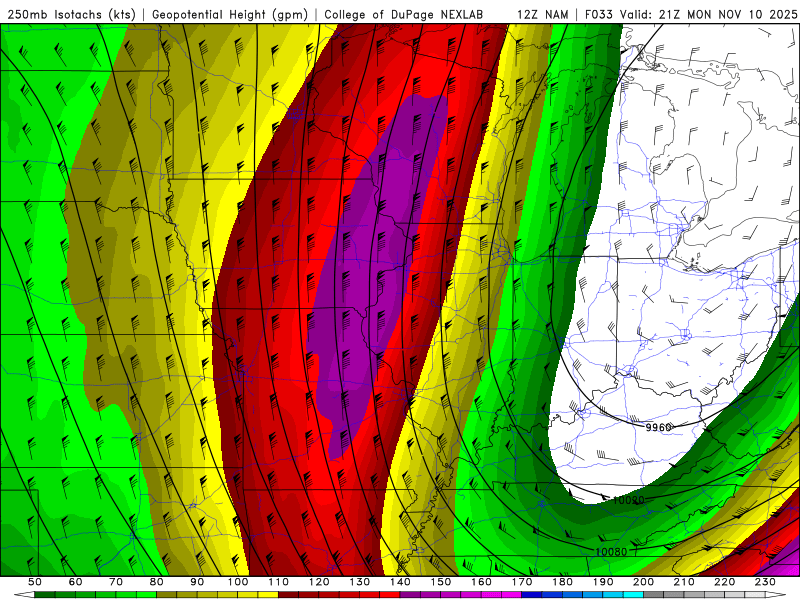Click the 120 value on the color scale
Screen dimensions: 800x600
[x=319, y=582]
